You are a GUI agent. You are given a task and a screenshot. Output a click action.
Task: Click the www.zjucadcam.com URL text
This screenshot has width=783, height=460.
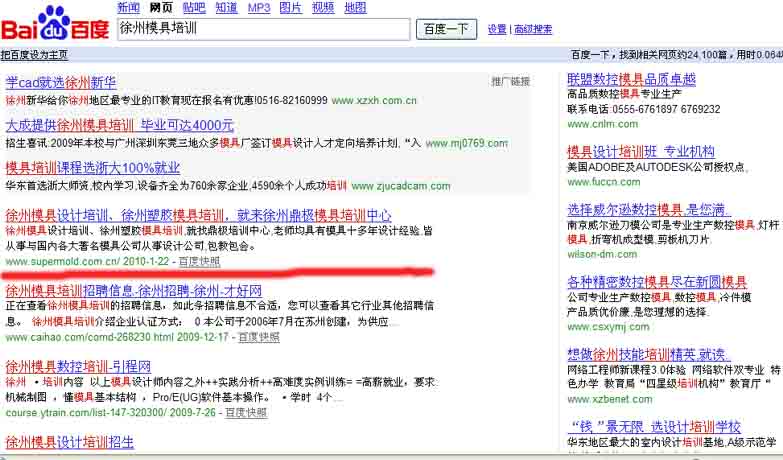pos(401,186)
